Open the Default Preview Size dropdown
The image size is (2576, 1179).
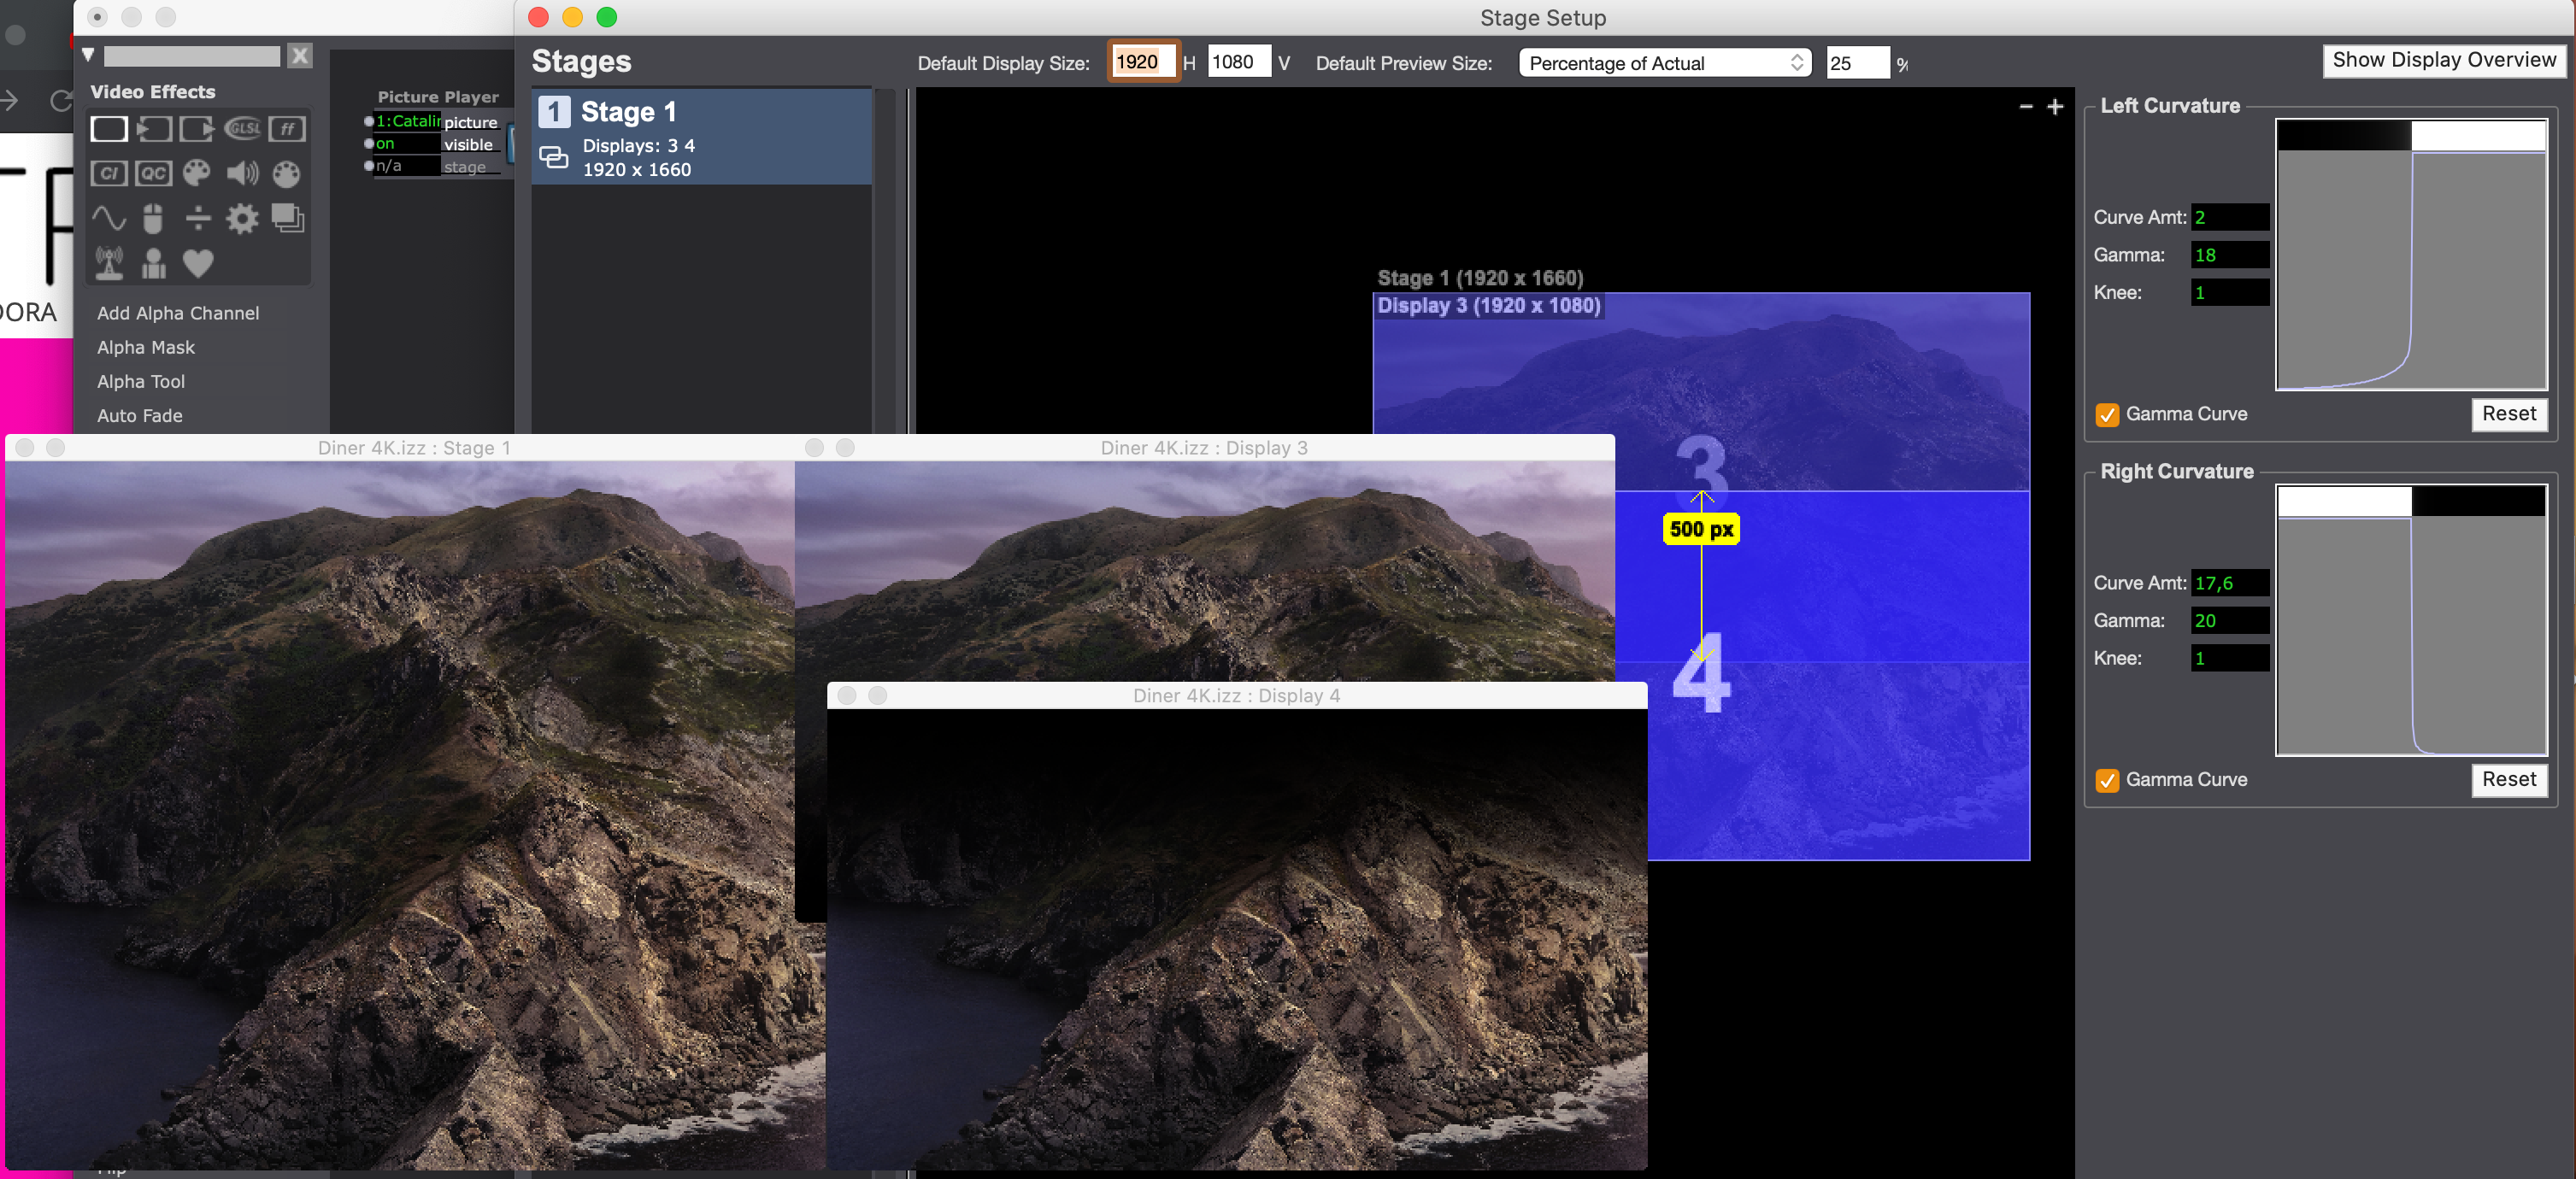(x=1664, y=63)
